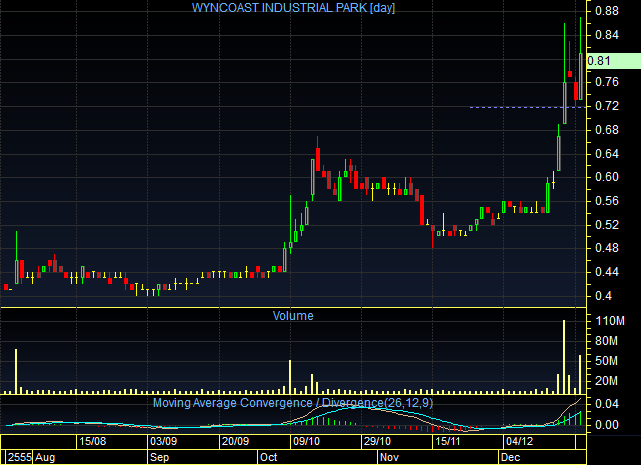
Task: Click the 15/08 date label
Action: [x=92, y=442]
